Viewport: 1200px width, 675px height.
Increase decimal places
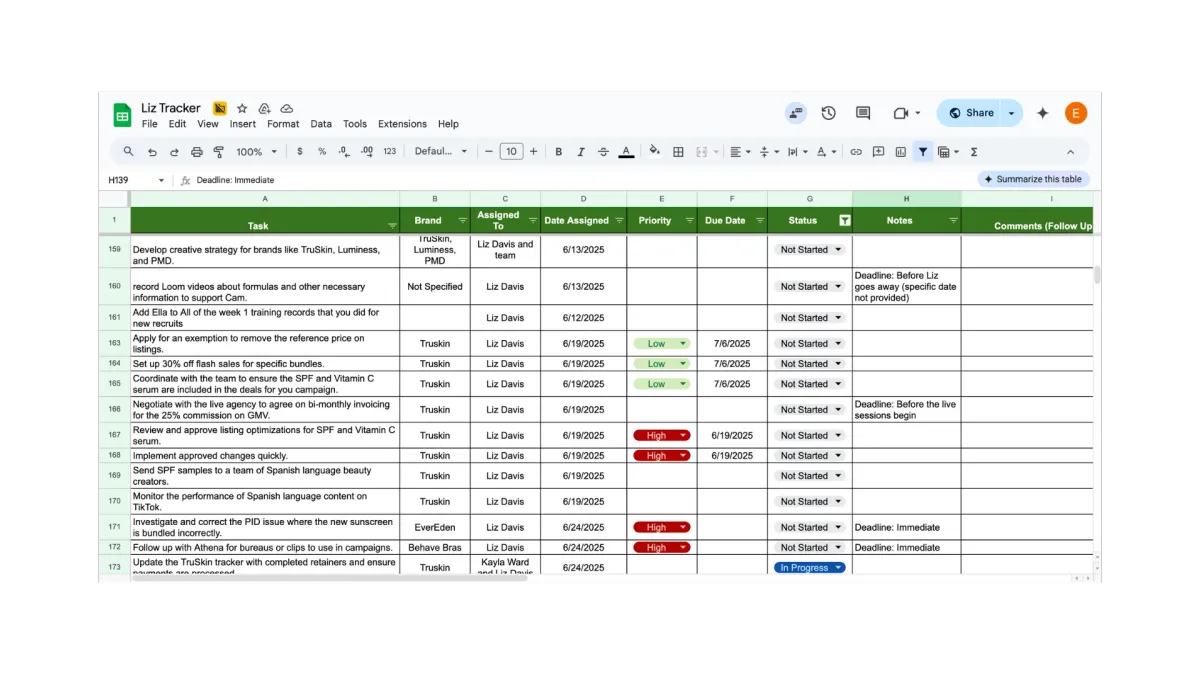(x=367, y=152)
